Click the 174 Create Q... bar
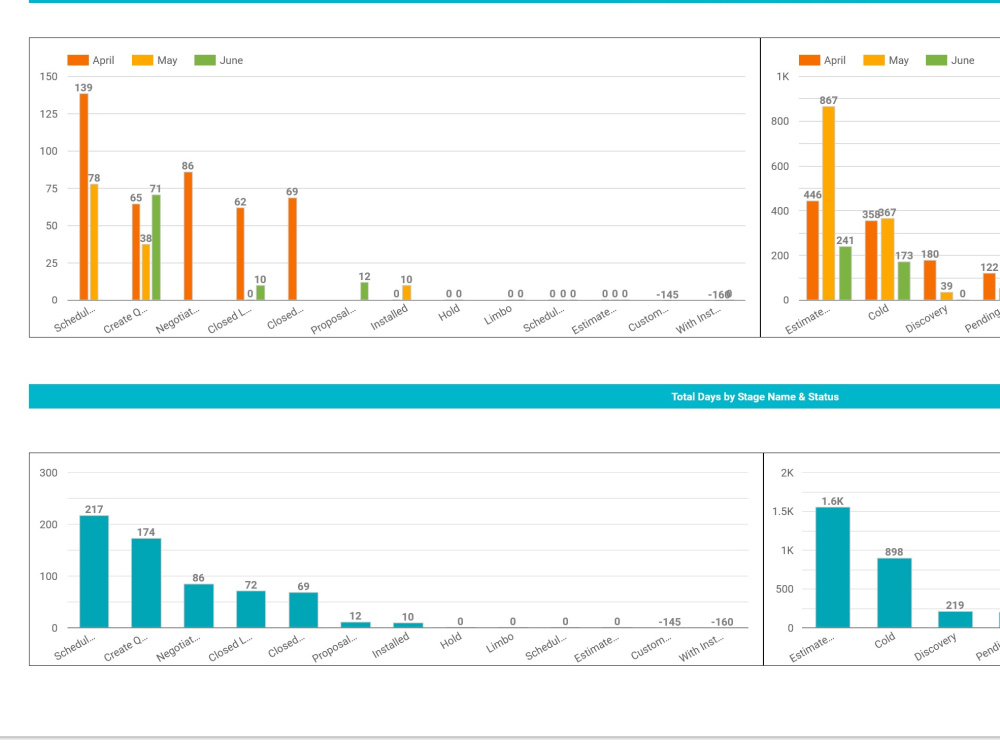This screenshot has width=1000, height=750. pyautogui.click(x=145, y=585)
